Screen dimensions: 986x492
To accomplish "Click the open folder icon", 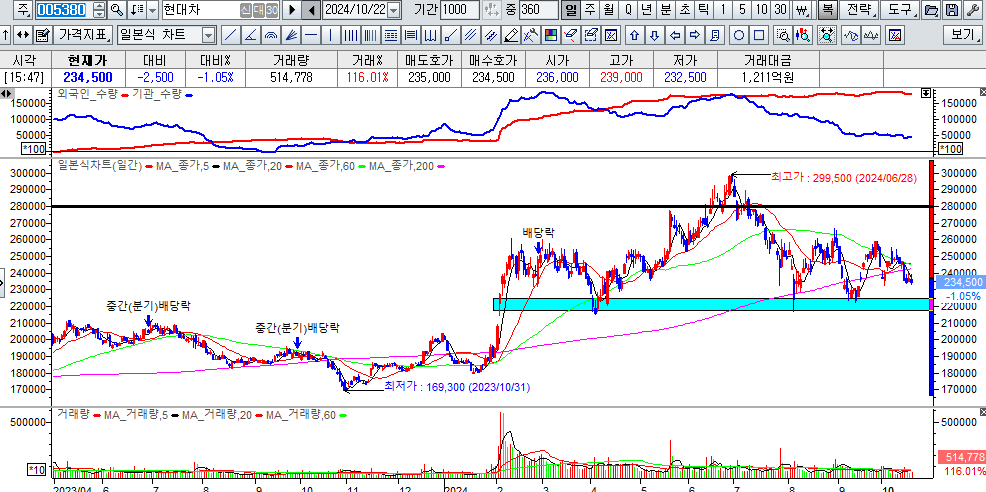I will (930, 10).
